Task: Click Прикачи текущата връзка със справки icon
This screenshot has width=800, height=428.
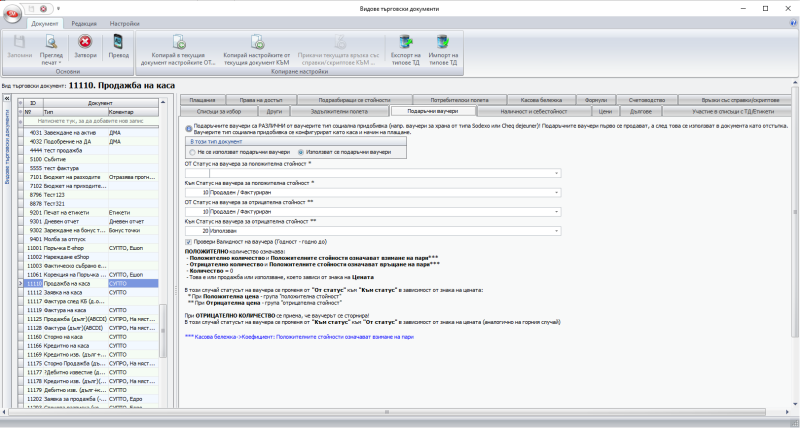Action: tap(339, 49)
